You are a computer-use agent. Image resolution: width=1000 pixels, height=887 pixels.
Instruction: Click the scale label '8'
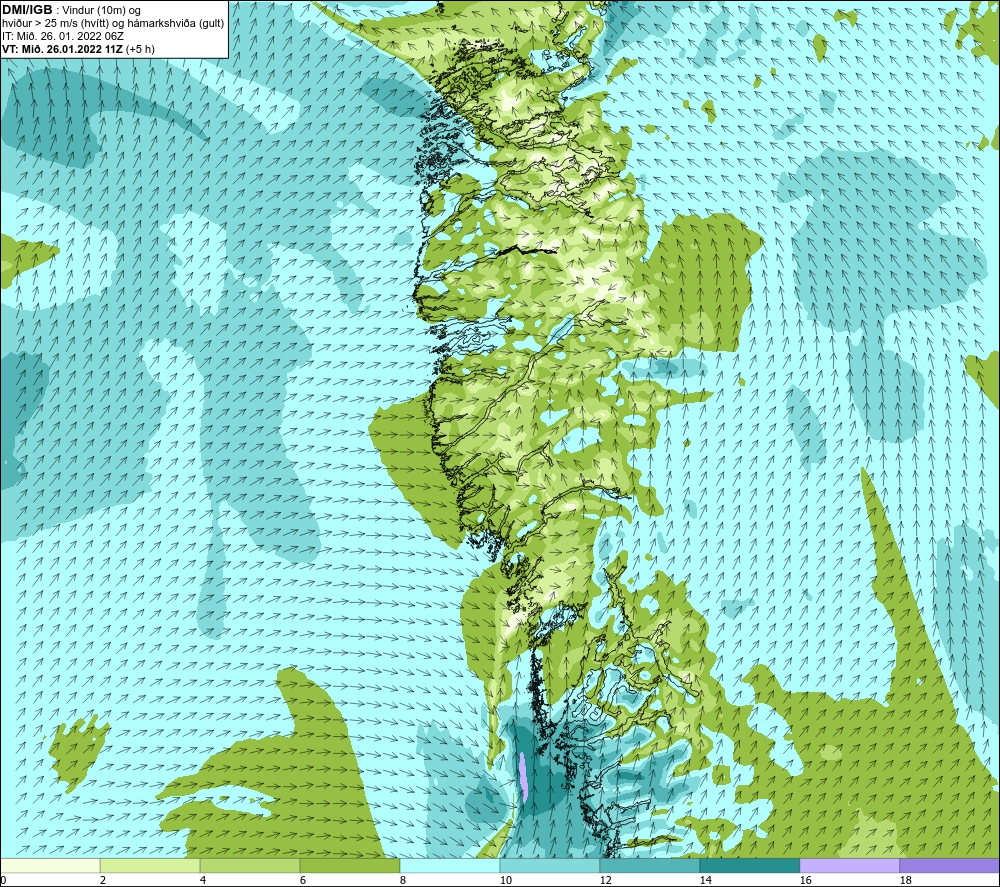point(403,880)
